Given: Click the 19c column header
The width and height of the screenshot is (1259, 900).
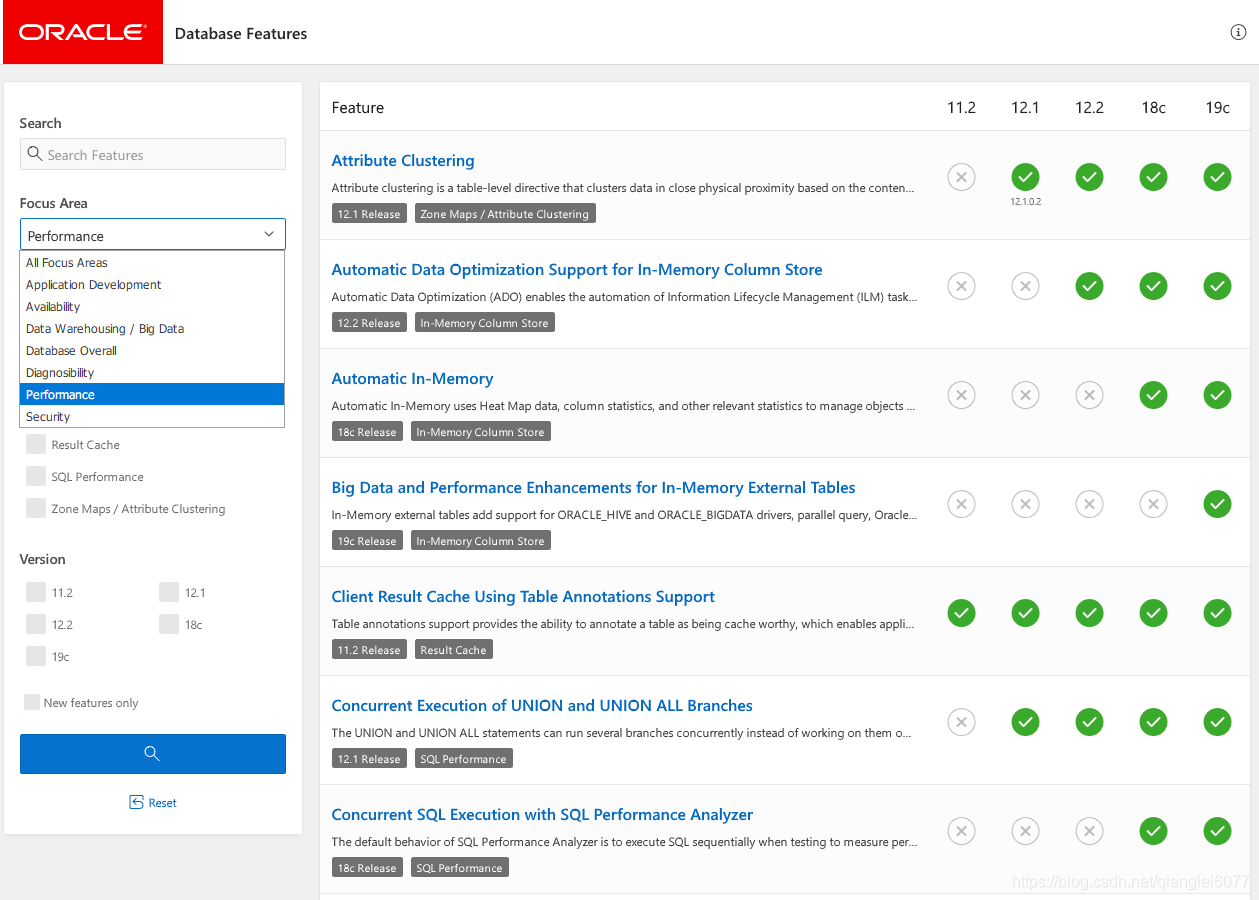Looking at the screenshot, I should click(x=1217, y=107).
